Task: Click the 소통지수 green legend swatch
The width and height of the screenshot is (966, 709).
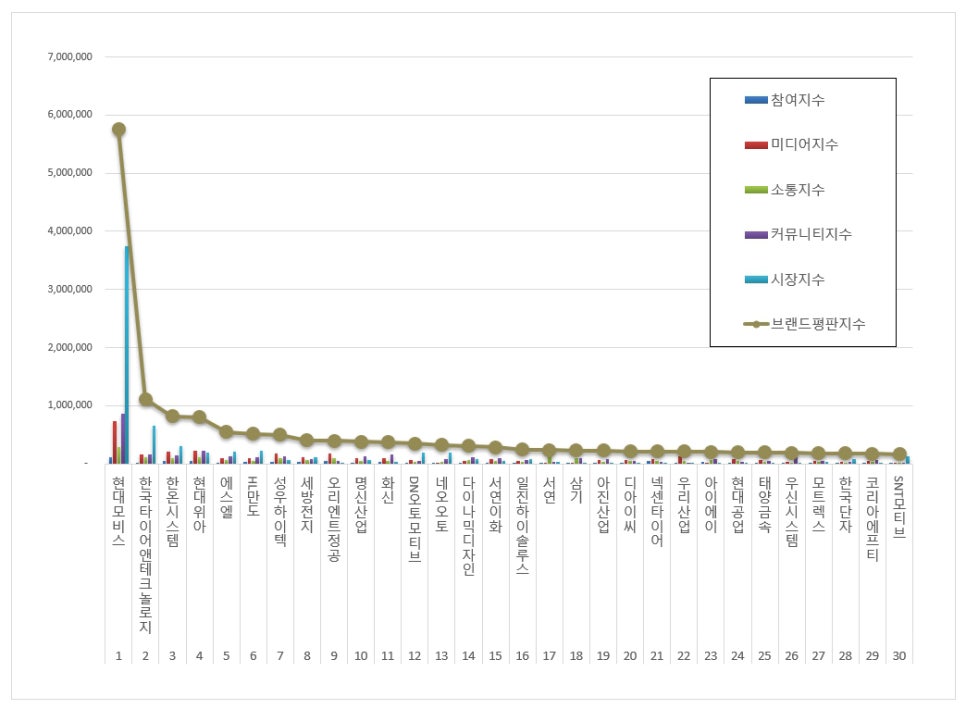Action: click(x=756, y=190)
